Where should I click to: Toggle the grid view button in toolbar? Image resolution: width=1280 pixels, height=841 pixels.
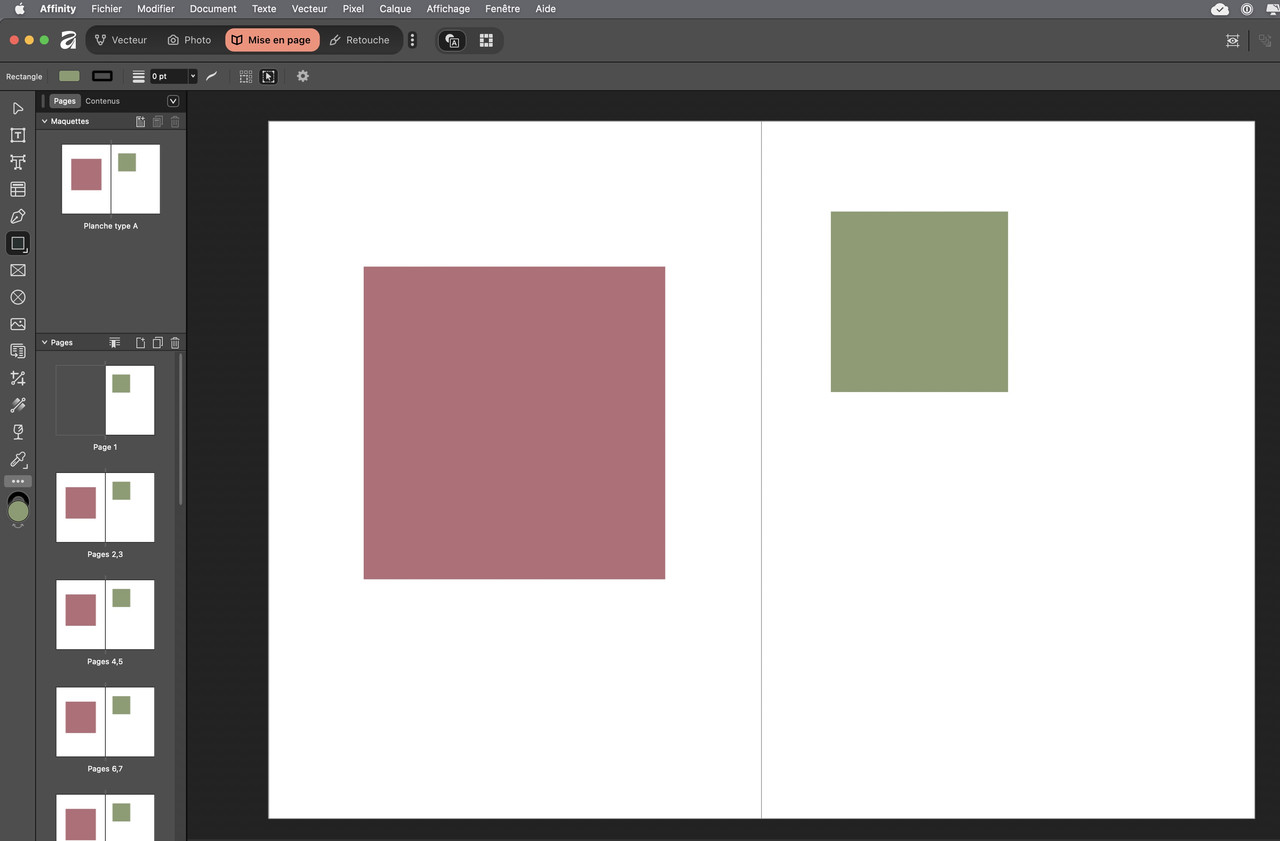coord(486,40)
